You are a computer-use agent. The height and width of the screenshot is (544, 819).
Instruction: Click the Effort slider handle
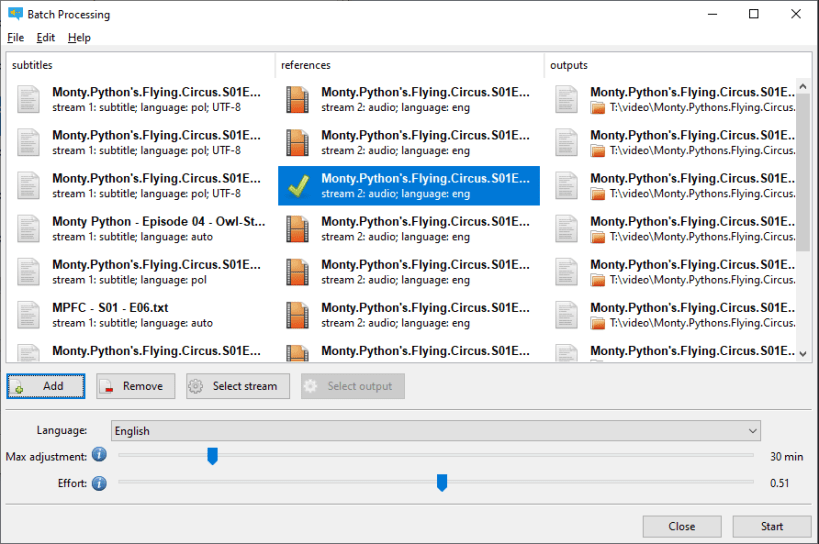point(442,482)
